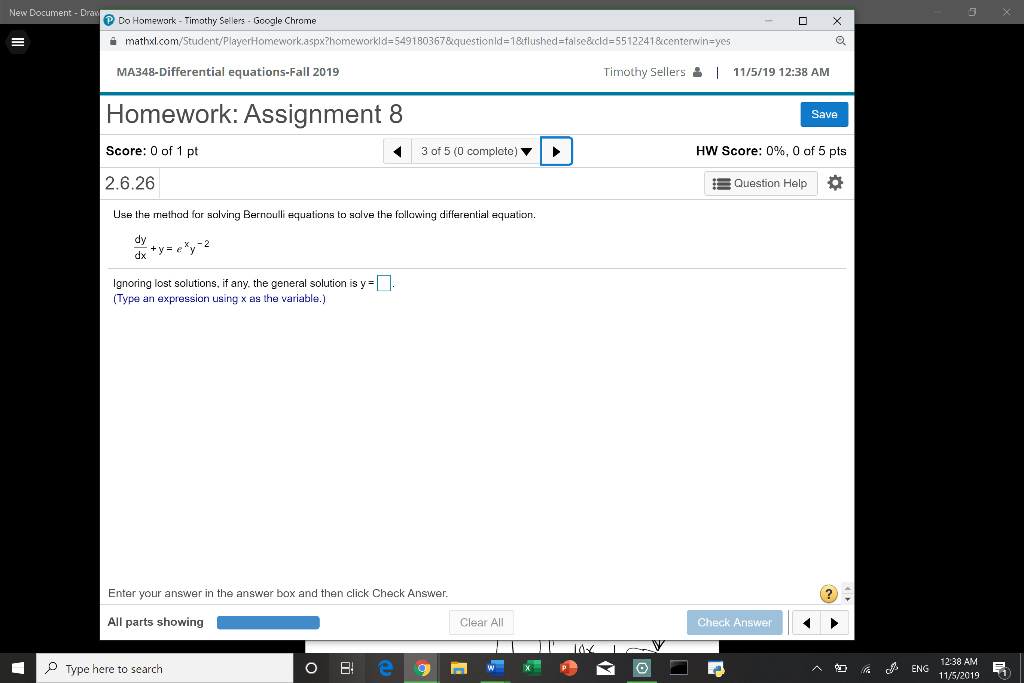Launch Excel from the taskbar

[531, 668]
